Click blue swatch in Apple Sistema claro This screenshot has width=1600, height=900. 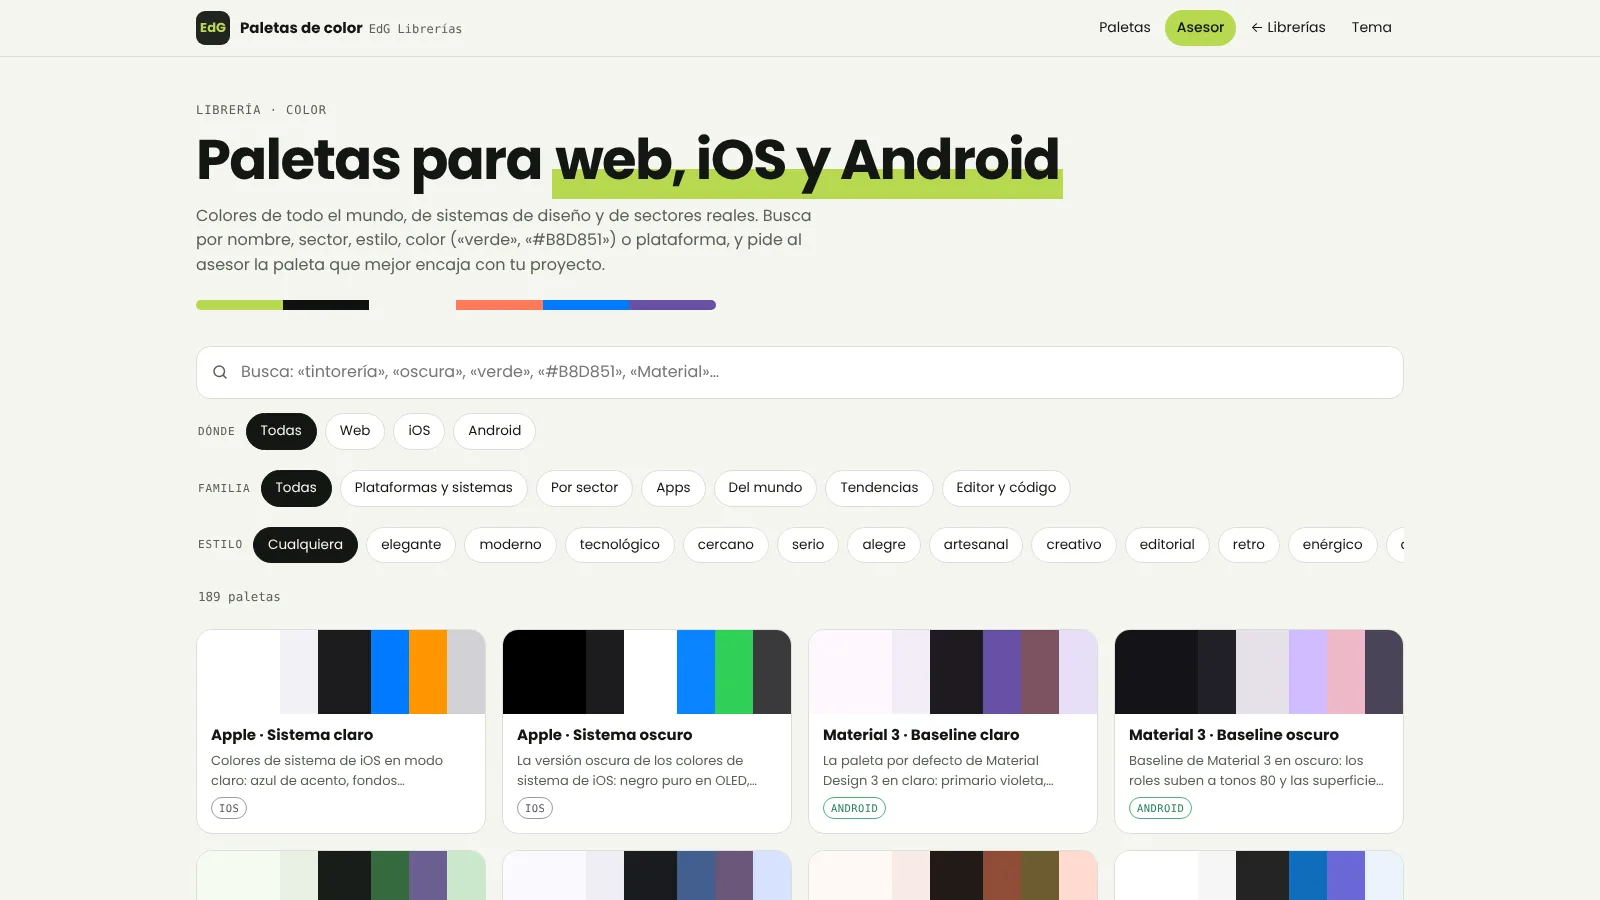(x=390, y=672)
